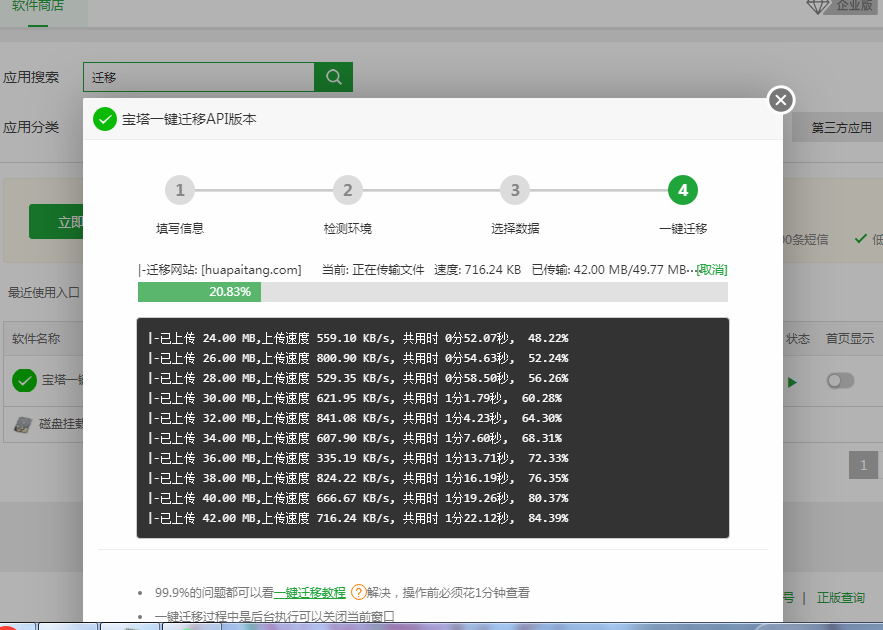
Task: Click the 首页显示 column header
Action: coord(850,338)
